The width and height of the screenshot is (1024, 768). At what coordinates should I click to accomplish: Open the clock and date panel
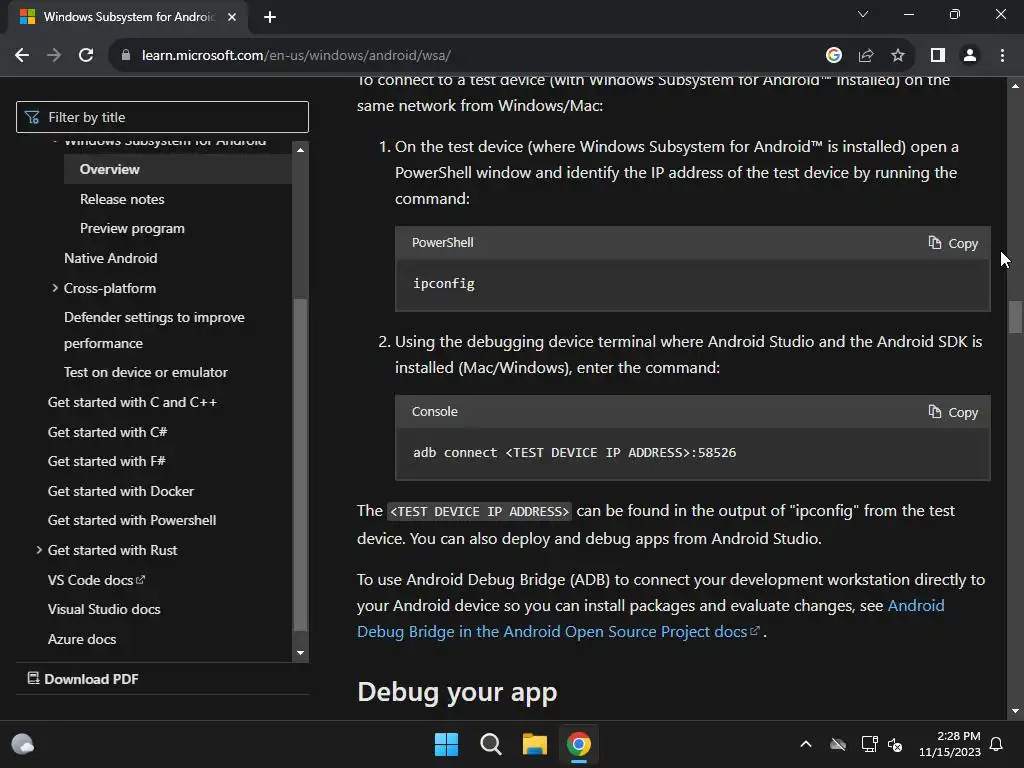950,744
